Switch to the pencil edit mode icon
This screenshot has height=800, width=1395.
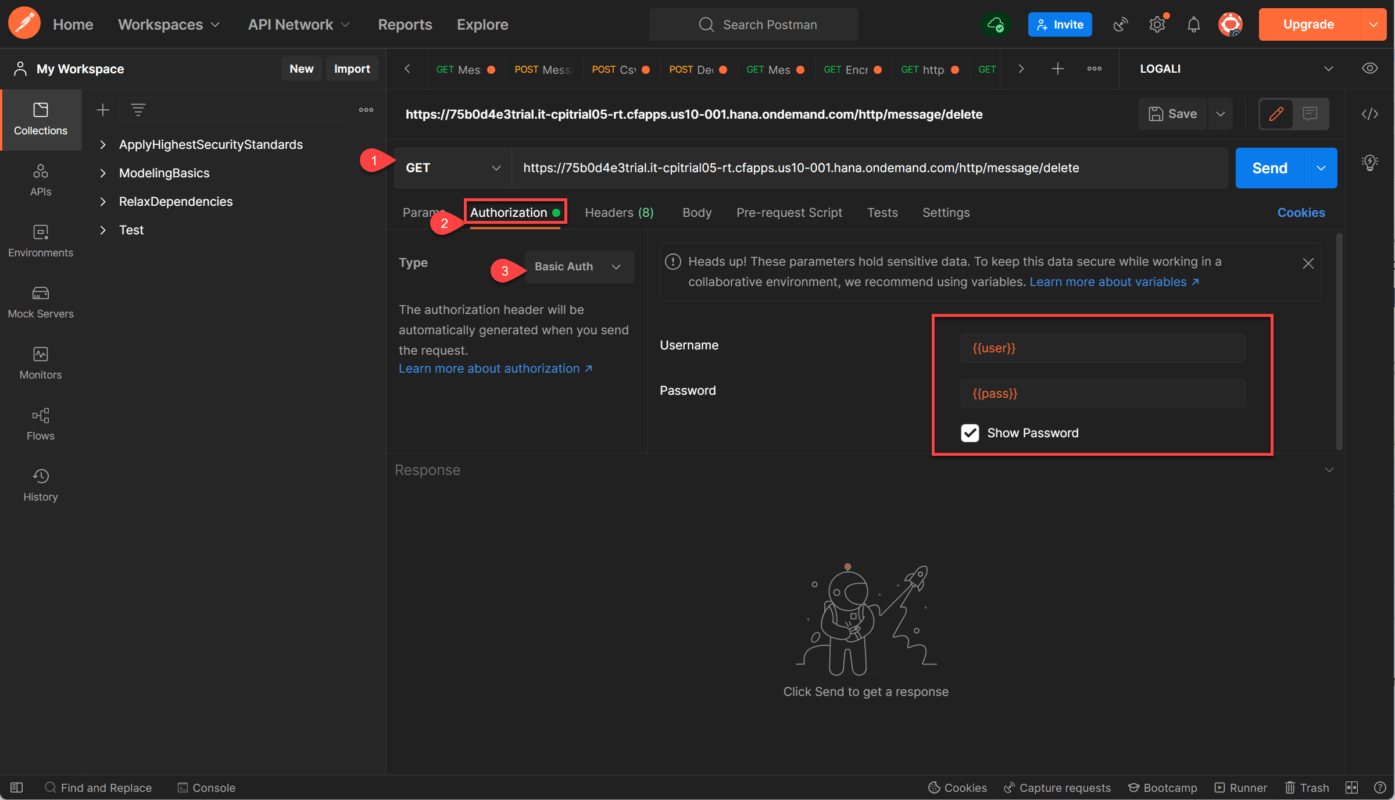[x=1276, y=114]
